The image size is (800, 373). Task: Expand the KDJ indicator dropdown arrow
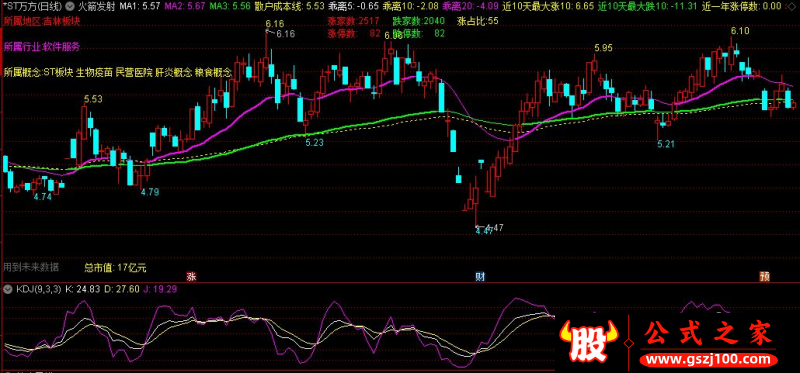[x=7, y=289]
